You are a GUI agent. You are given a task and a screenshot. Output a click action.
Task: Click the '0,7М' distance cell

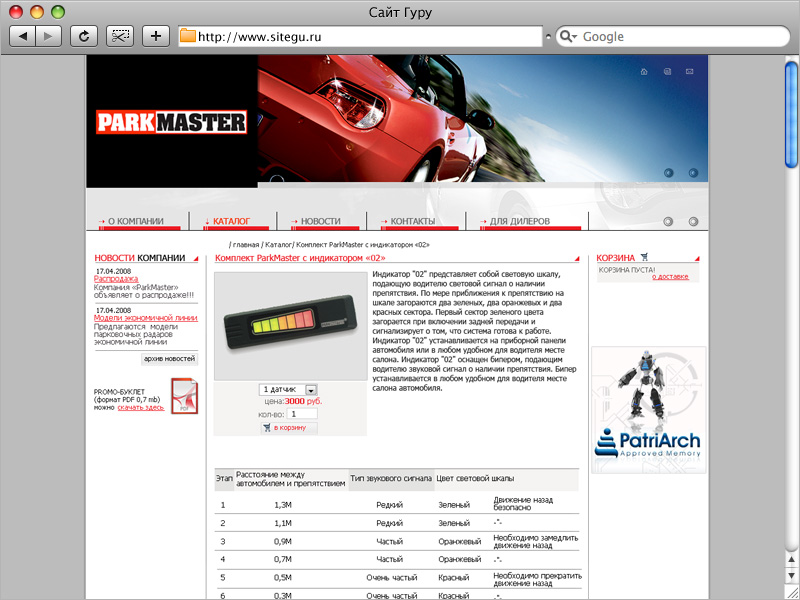[x=283, y=559]
